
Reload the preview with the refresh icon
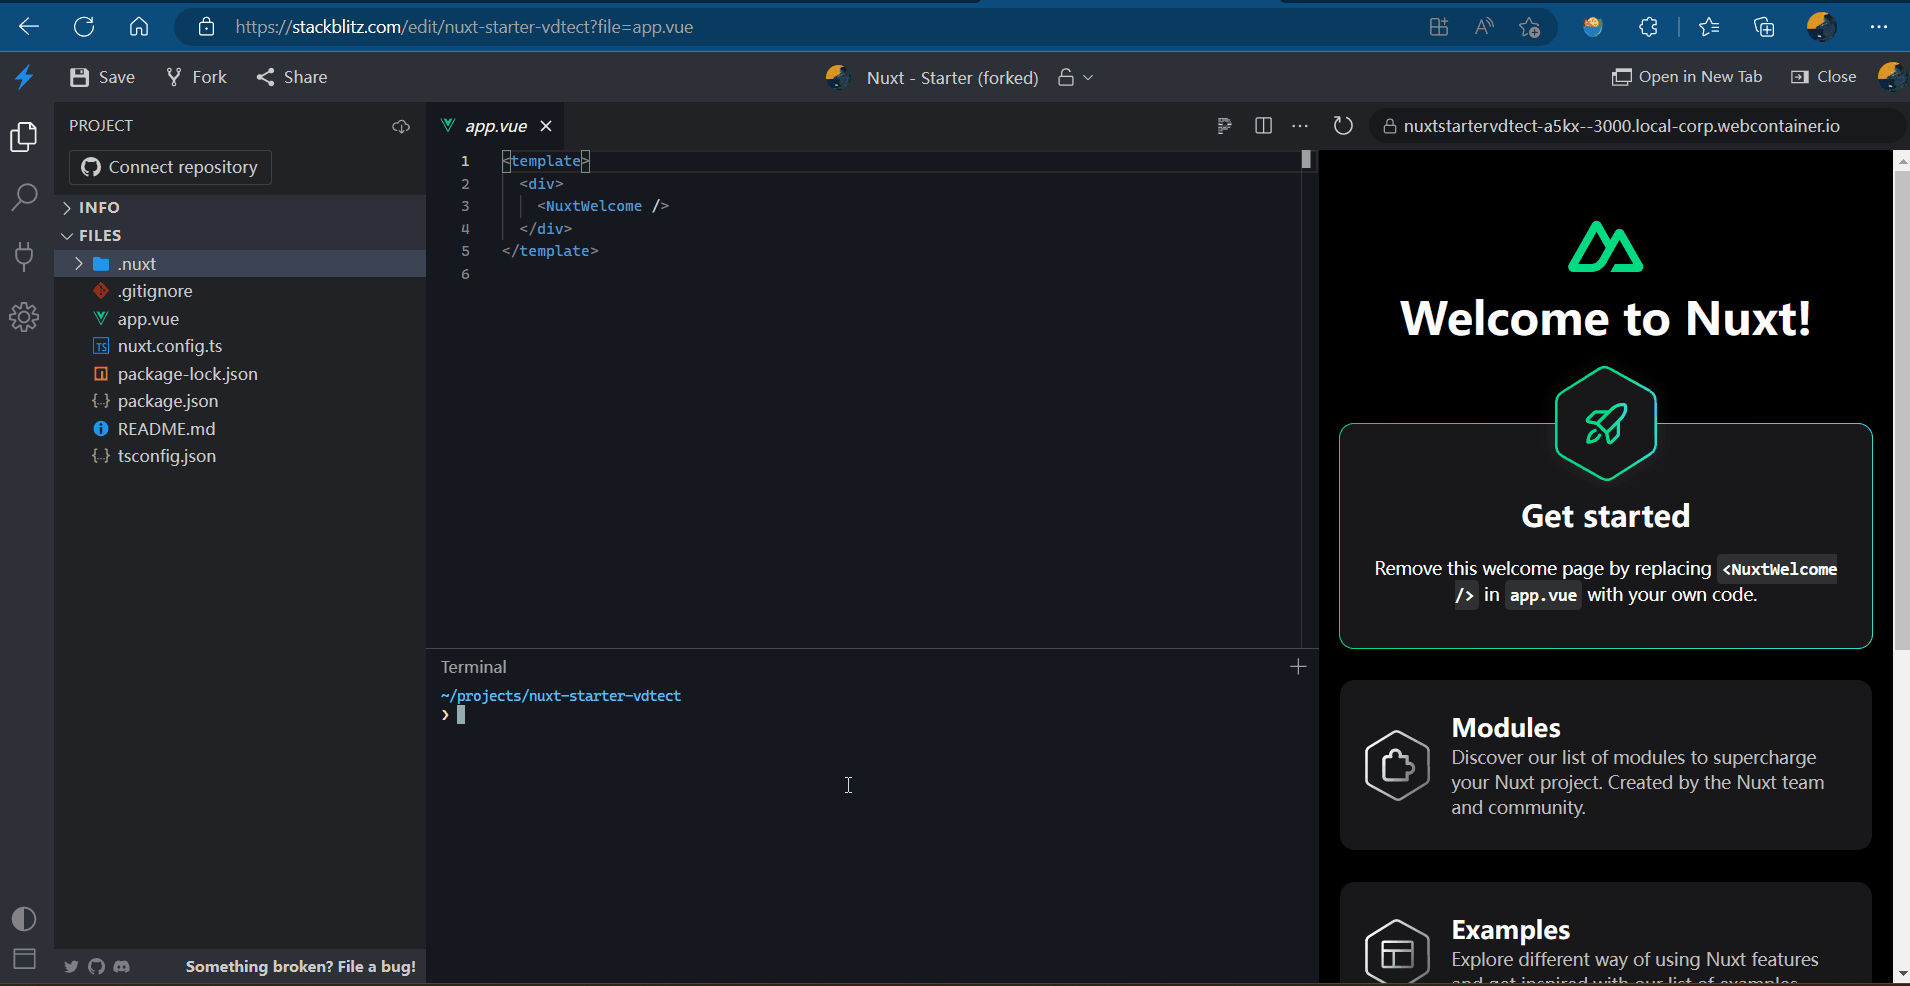(x=1343, y=126)
